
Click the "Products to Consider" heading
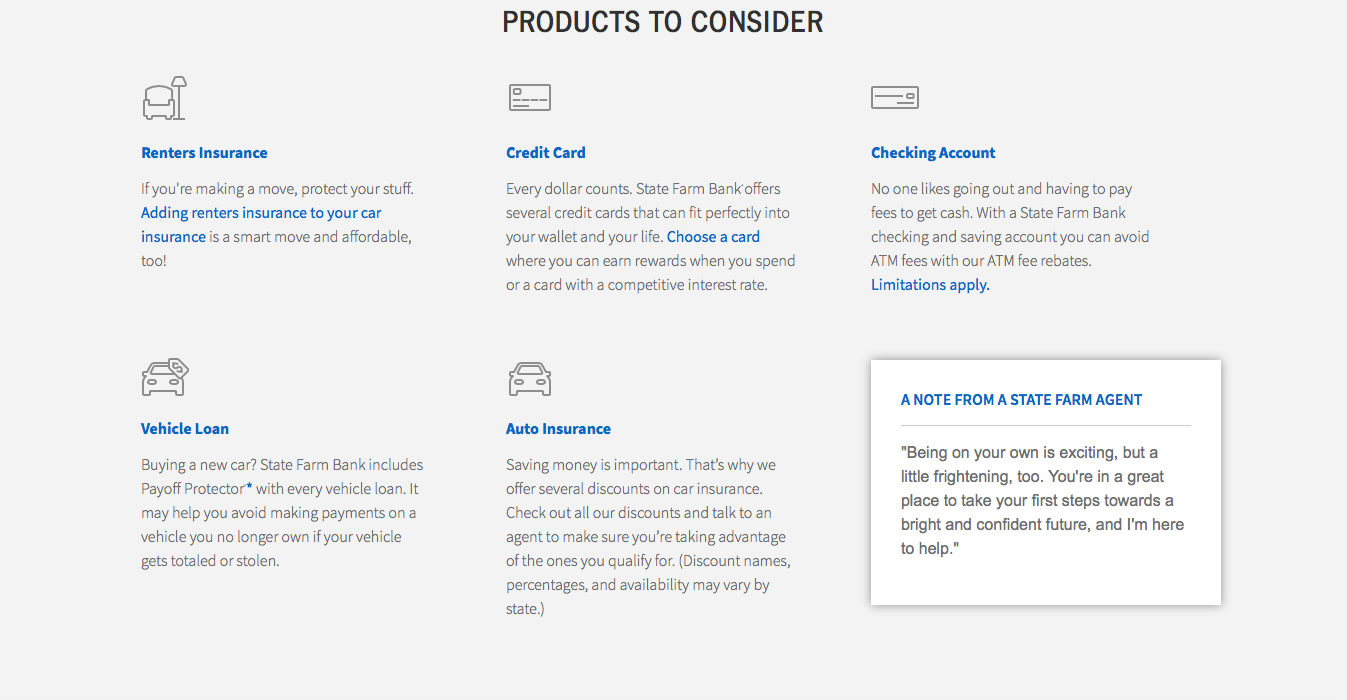pos(662,22)
